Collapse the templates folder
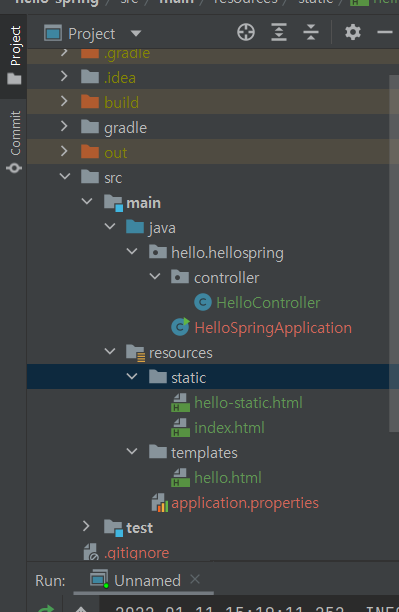Image resolution: width=399 pixels, height=612 pixels. point(132,451)
